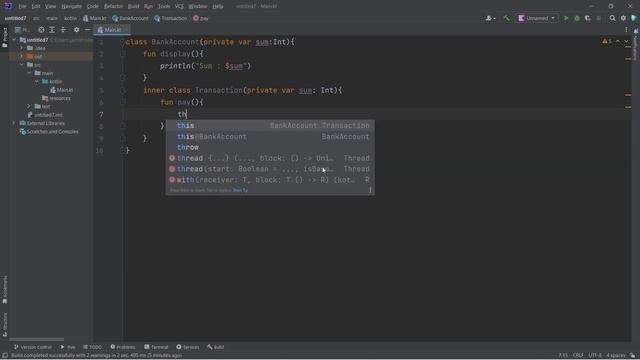This screenshot has width=640, height=360.
Task: Click the Code With Me user icon
Action: click(x=490, y=18)
